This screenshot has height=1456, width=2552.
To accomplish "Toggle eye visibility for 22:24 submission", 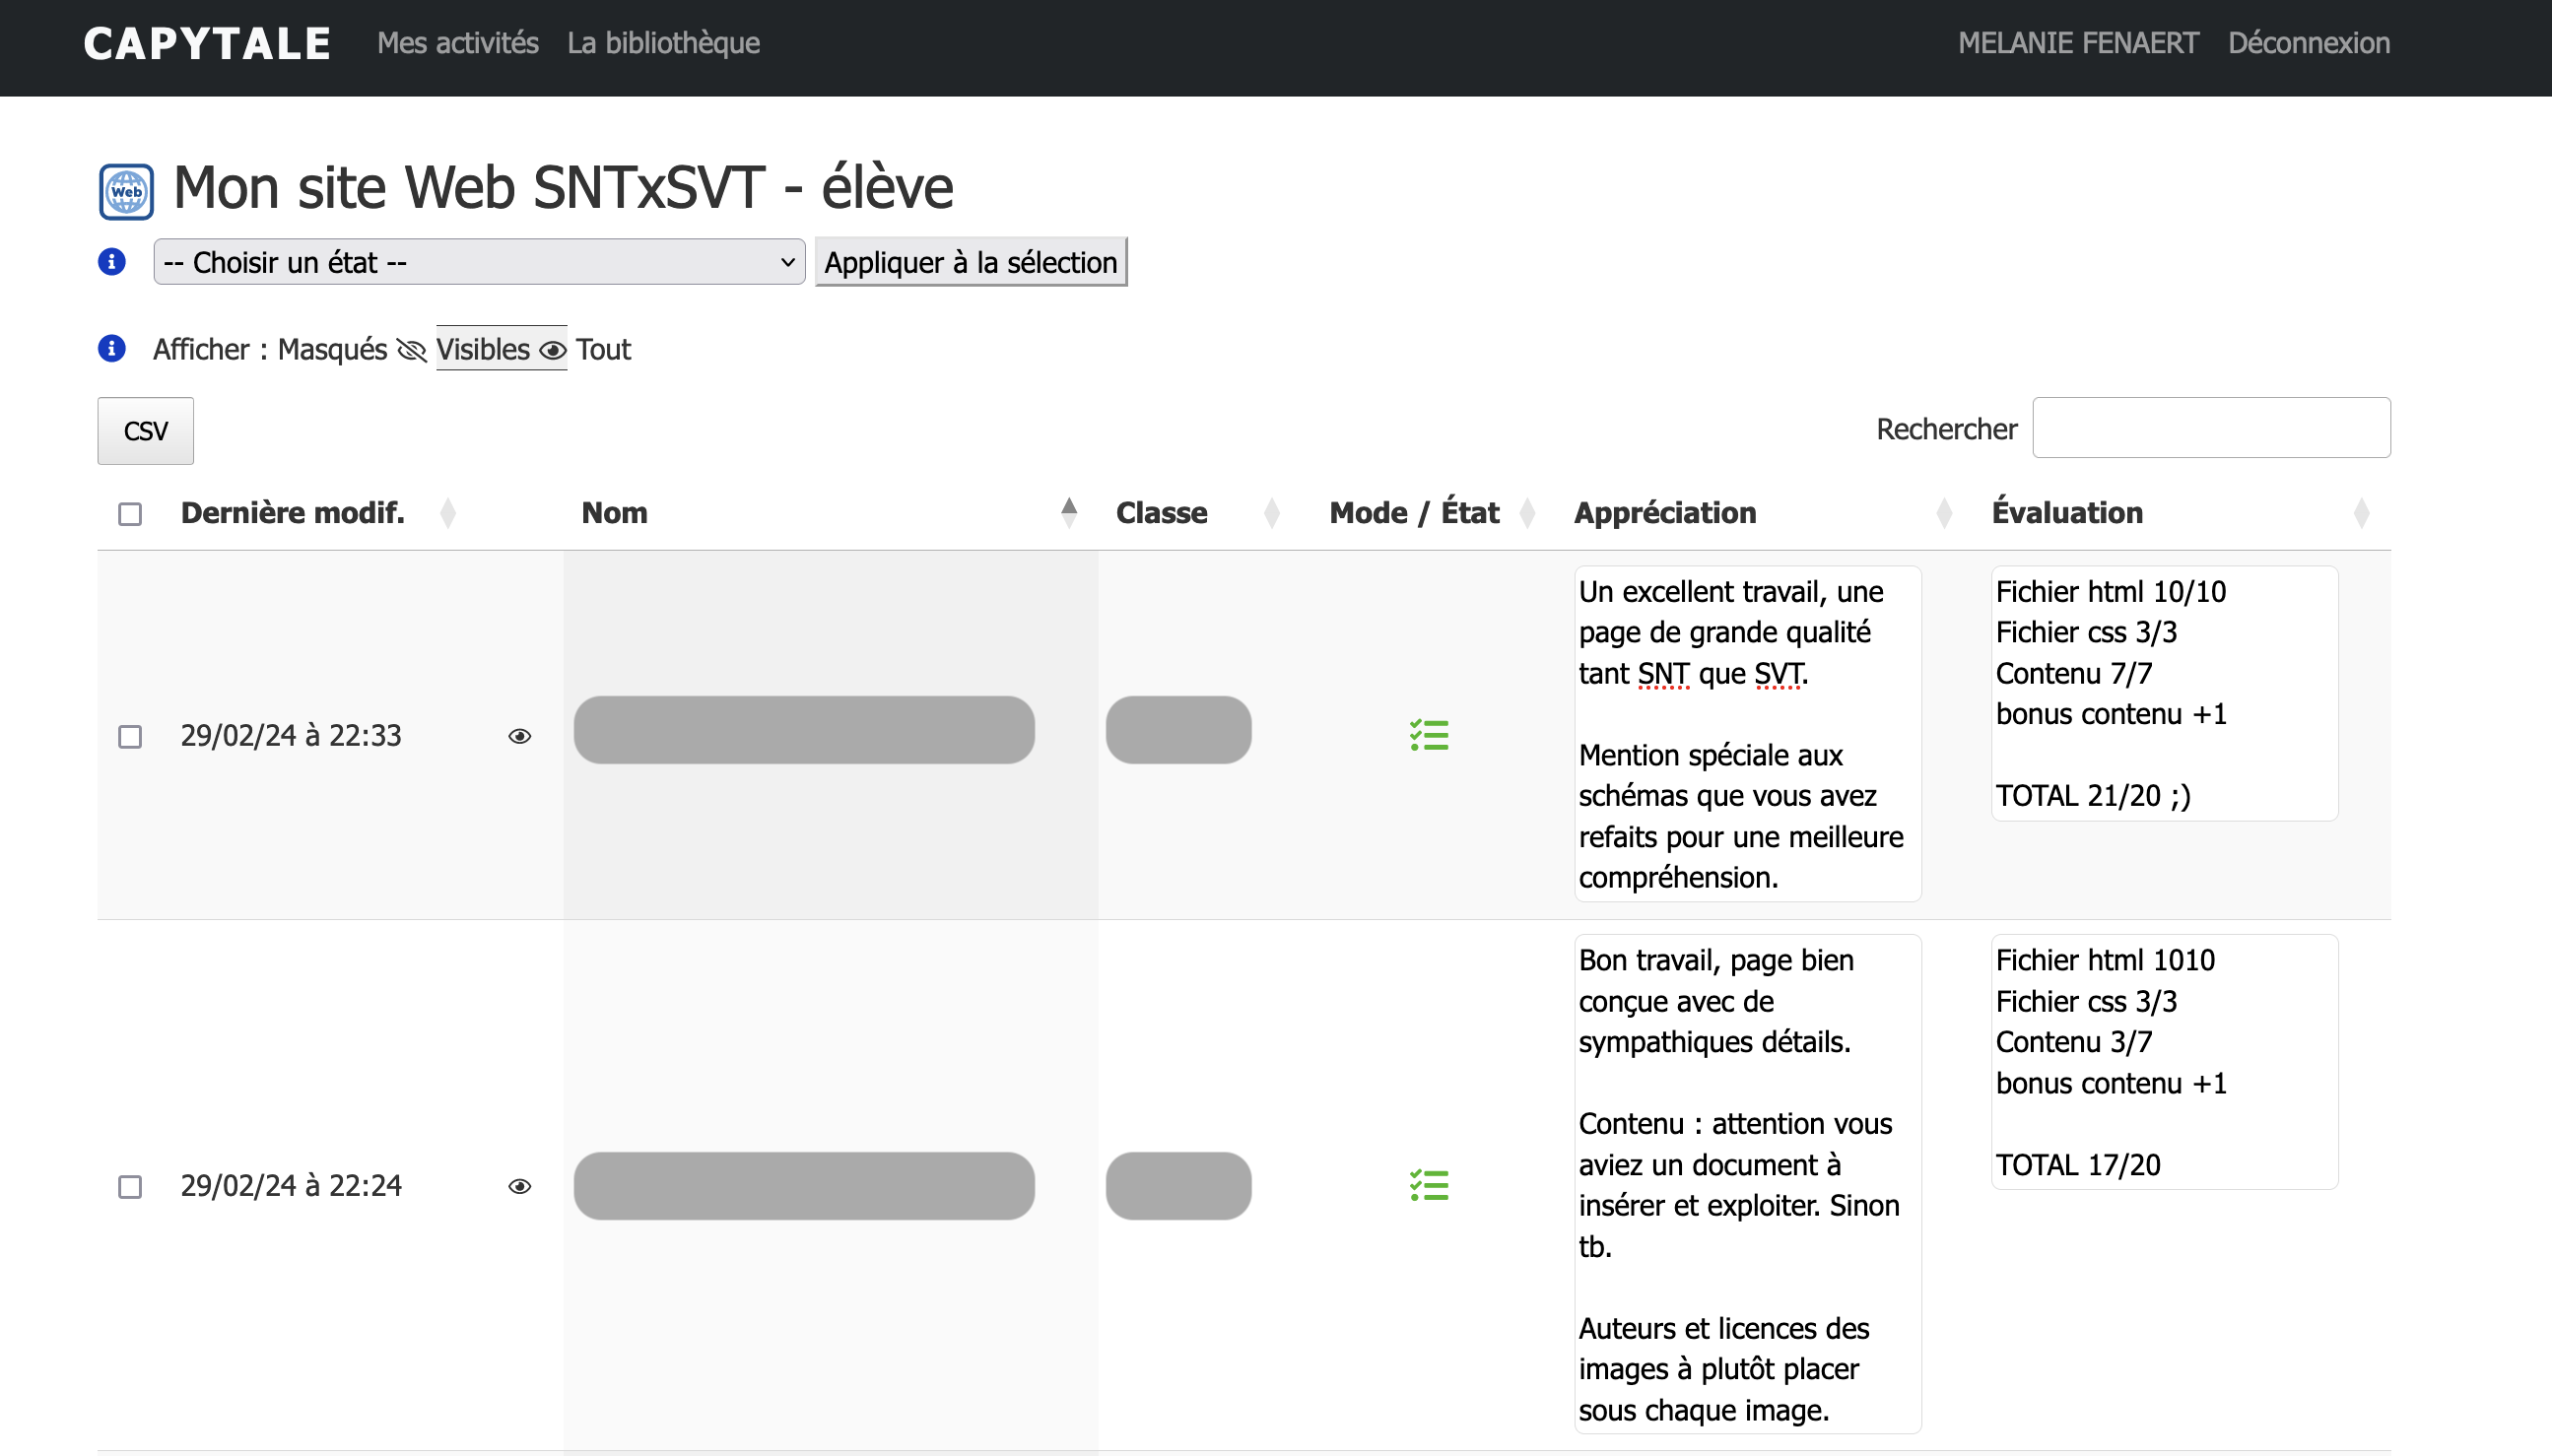I will [x=519, y=1187].
